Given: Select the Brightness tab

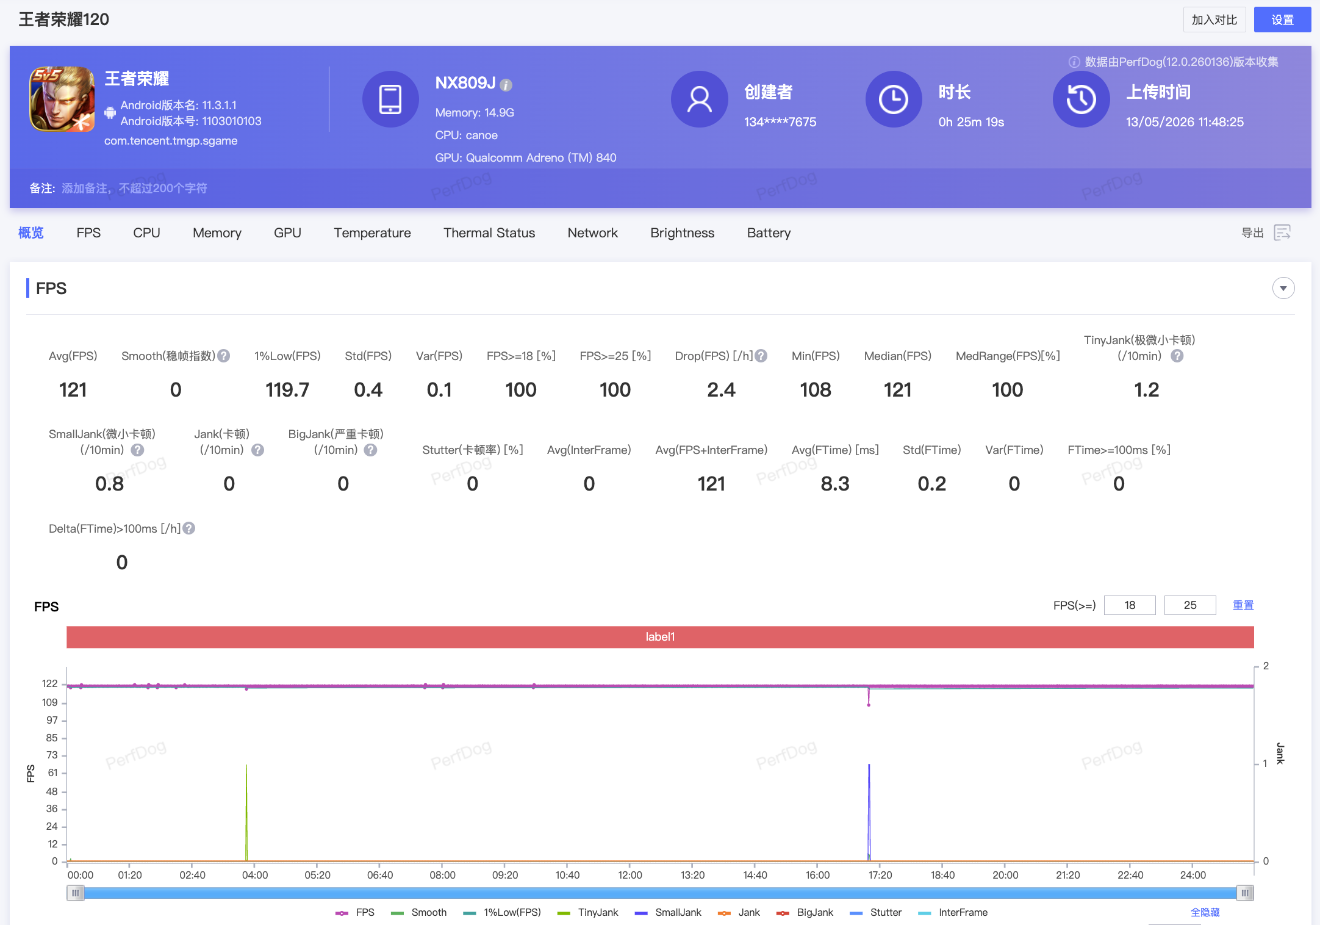Looking at the screenshot, I should point(683,233).
